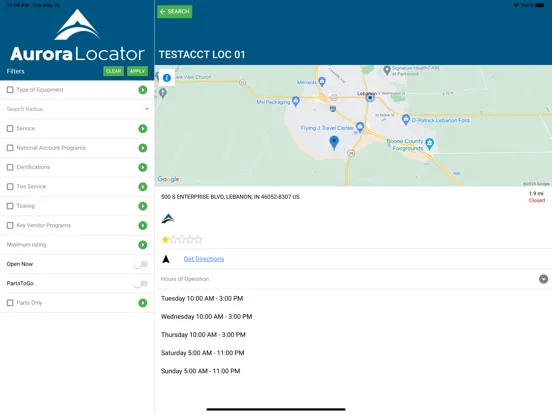
Task: Click the Aurora logo below the address
Action: tap(168, 219)
